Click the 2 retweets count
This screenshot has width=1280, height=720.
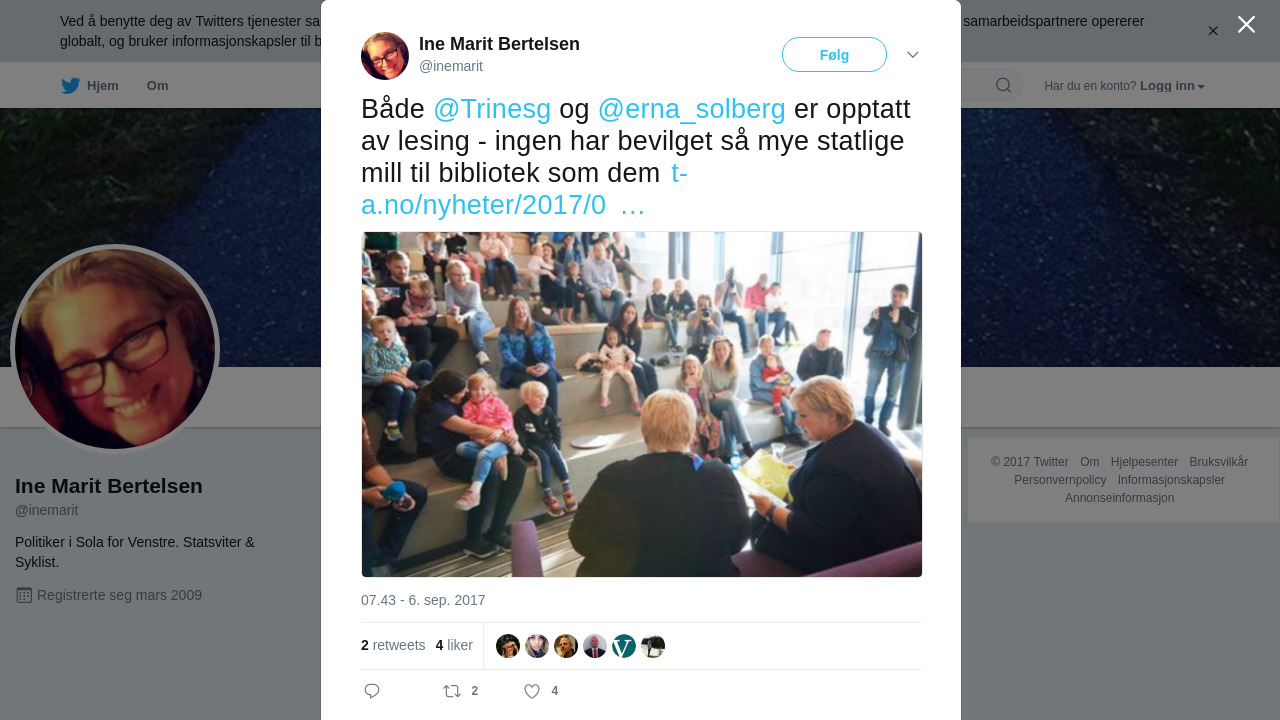pyautogui.click(x=393, y=646)
